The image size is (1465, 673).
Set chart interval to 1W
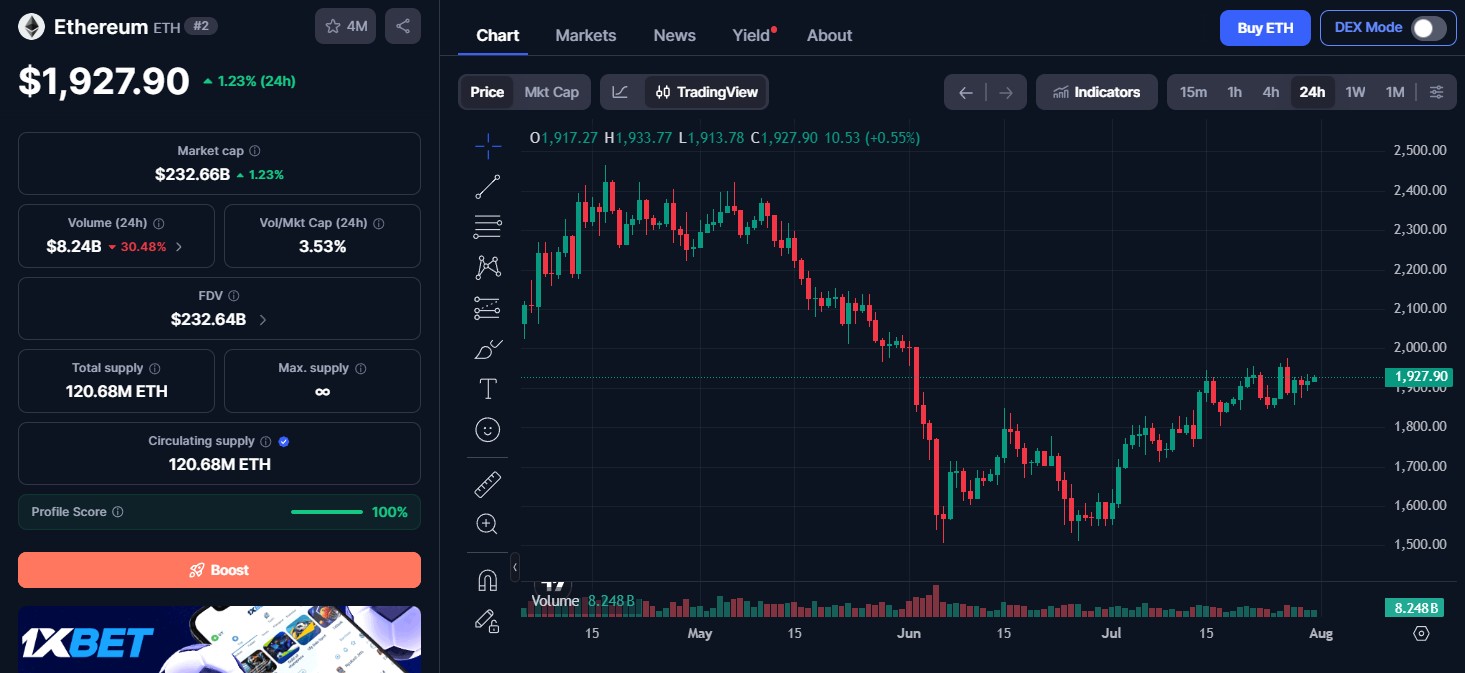click(1355, 92)
